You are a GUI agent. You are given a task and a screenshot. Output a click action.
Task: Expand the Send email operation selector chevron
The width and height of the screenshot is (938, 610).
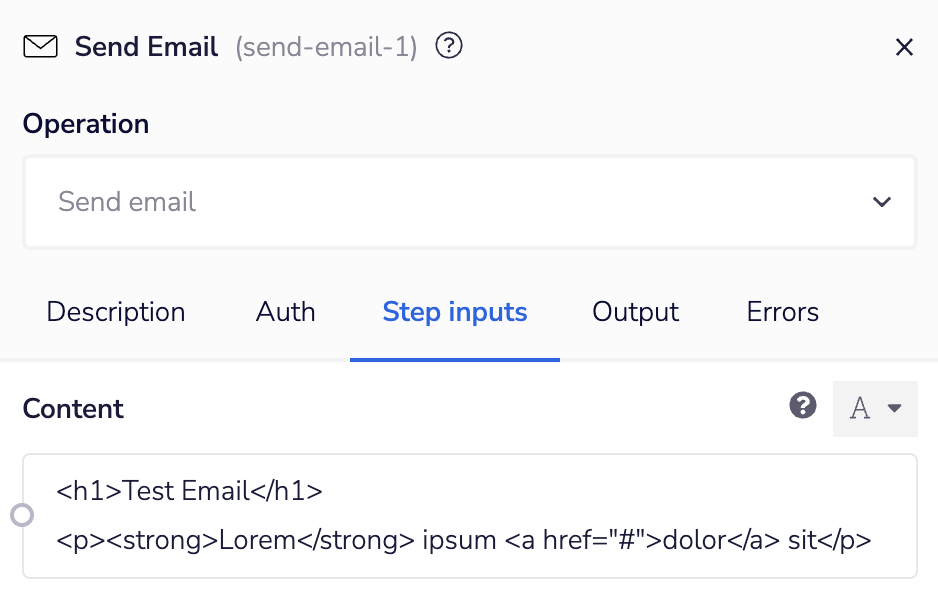[882, 201]
